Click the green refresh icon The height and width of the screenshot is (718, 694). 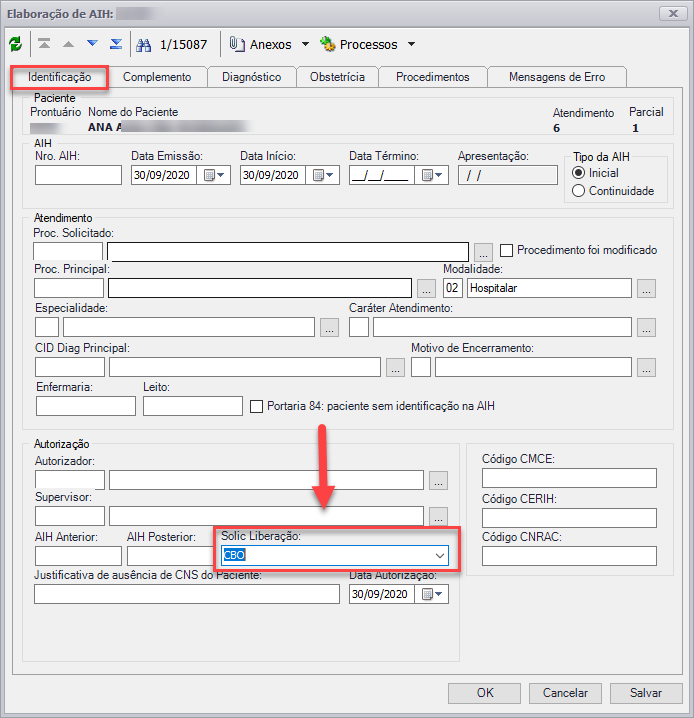[x=16, y=44]
